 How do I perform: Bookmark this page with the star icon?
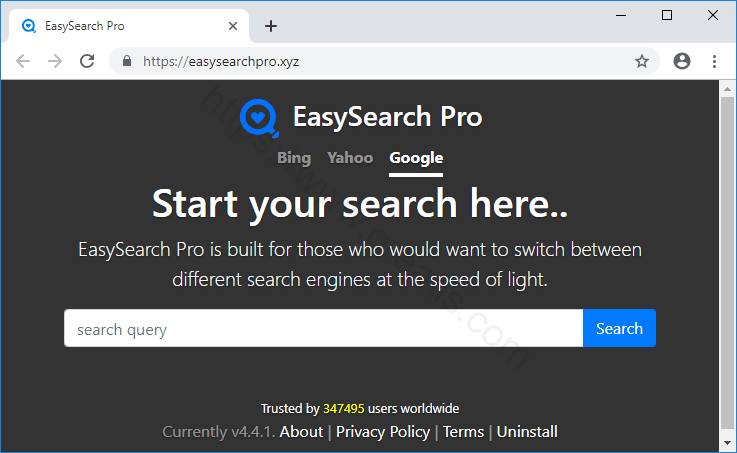point(642,61)
